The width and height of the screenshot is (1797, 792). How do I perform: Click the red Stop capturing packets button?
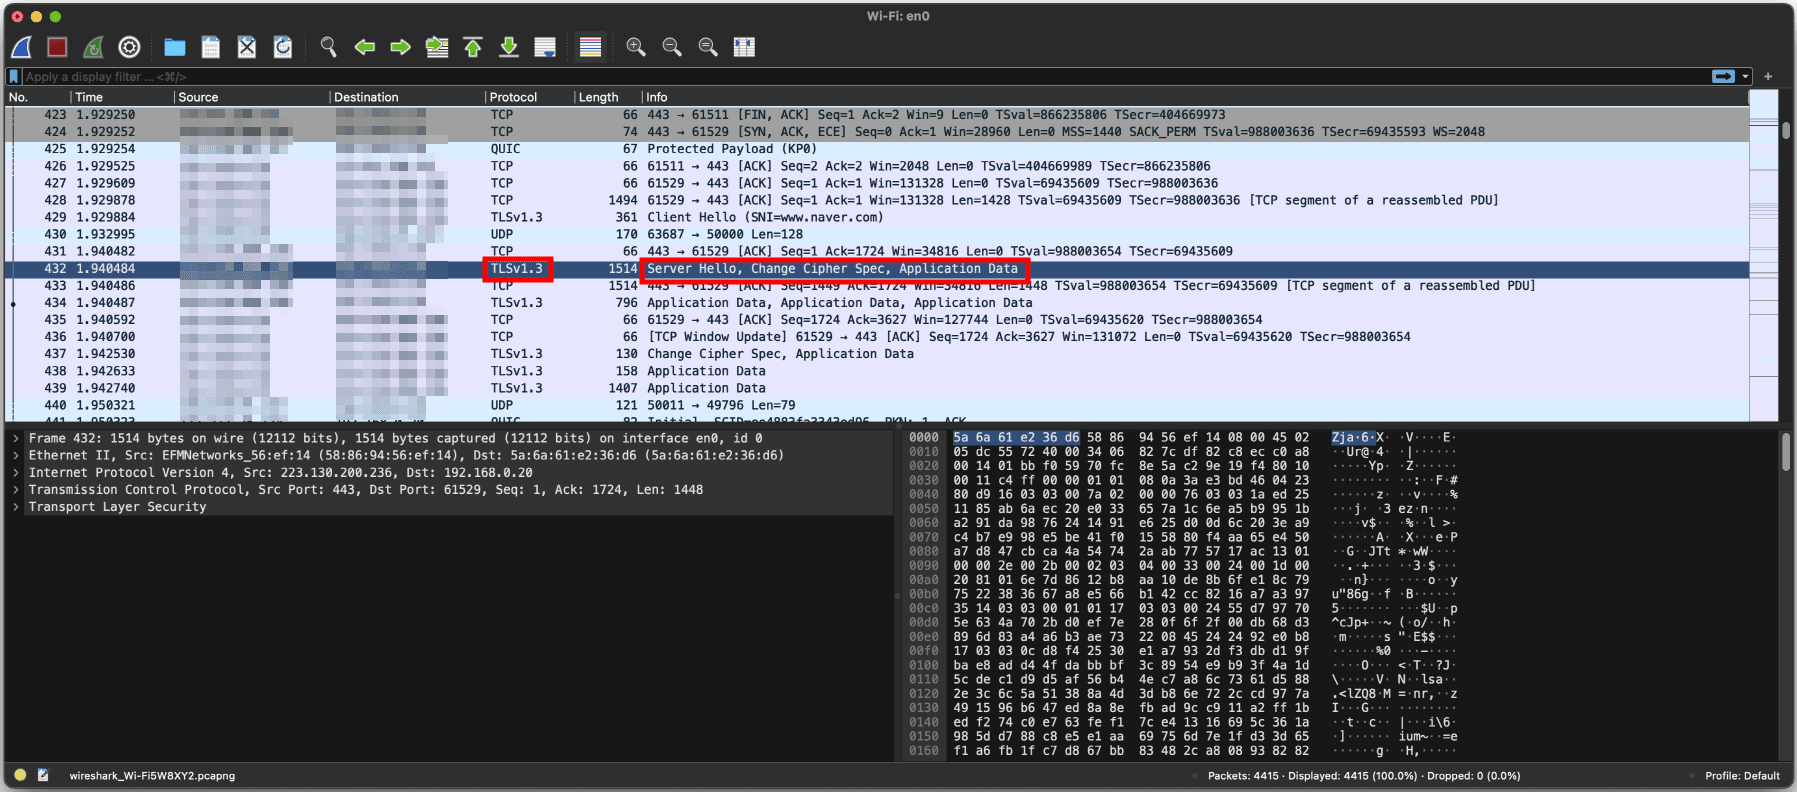pos(57,47)
